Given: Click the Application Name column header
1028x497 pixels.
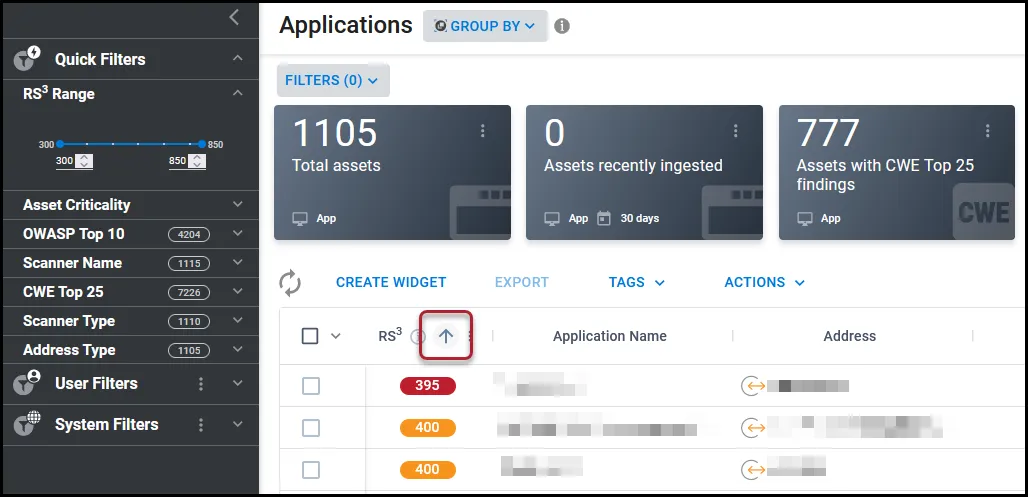Looking at the screenshot, I should tap(610, 336).
